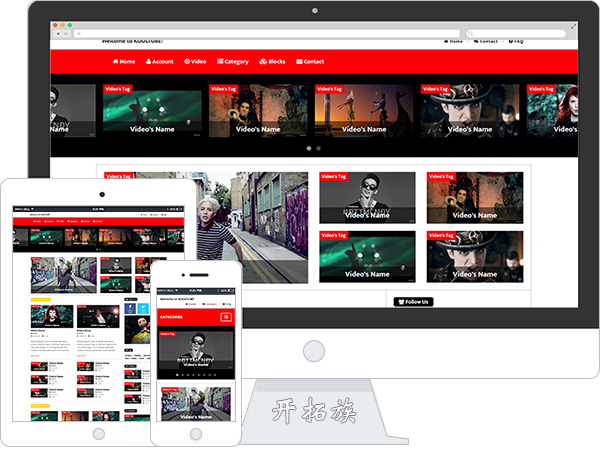Open the cartoon character thumbnail on the tablet
600x450 pixels.
137,330
